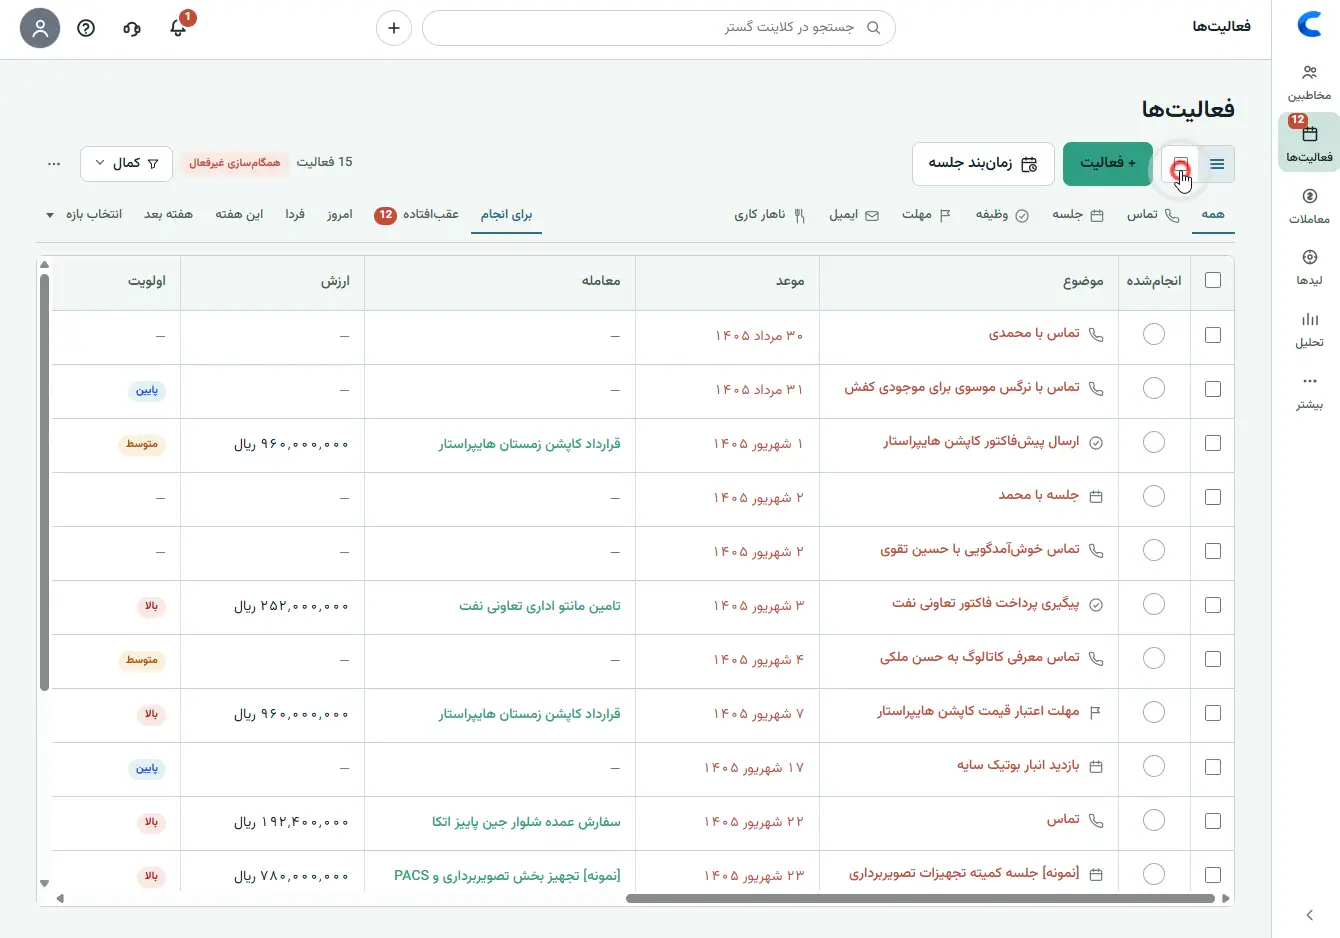Select the وظیفه type tab
The width and height of the screenshot is (1340, 938).
click(1002, 215)
